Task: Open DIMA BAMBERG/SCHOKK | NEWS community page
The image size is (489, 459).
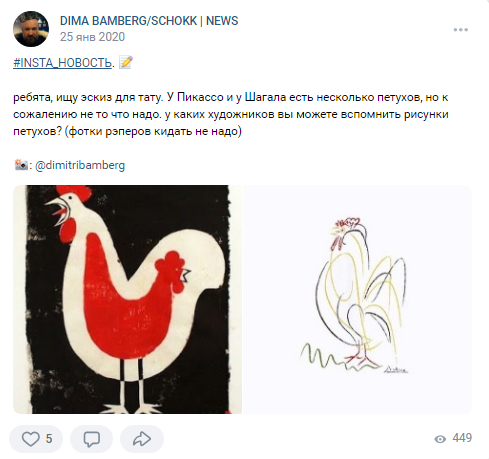Action: pos(149,21)
